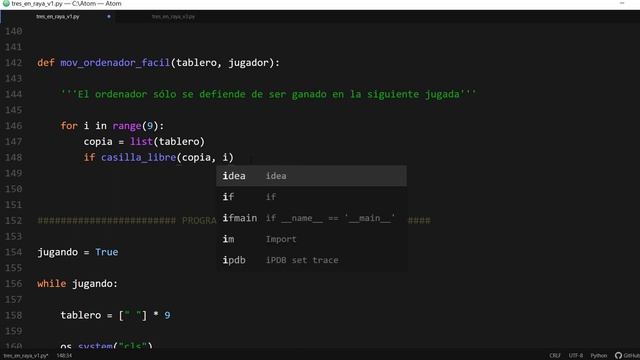Viewport: 640px width, 360px height.
Task: Click 'True' on line 154
Action: 107,252
